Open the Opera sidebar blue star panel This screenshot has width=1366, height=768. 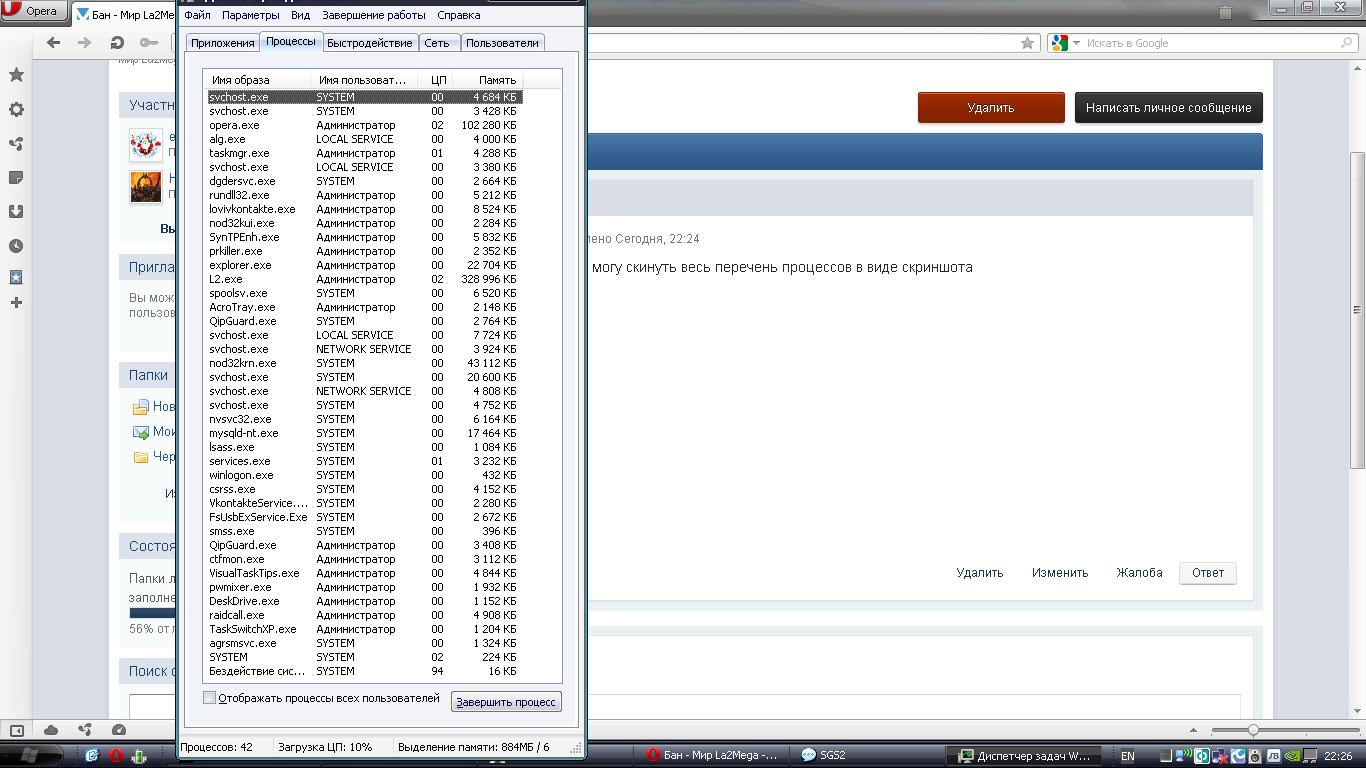click(x=16, y=277)
